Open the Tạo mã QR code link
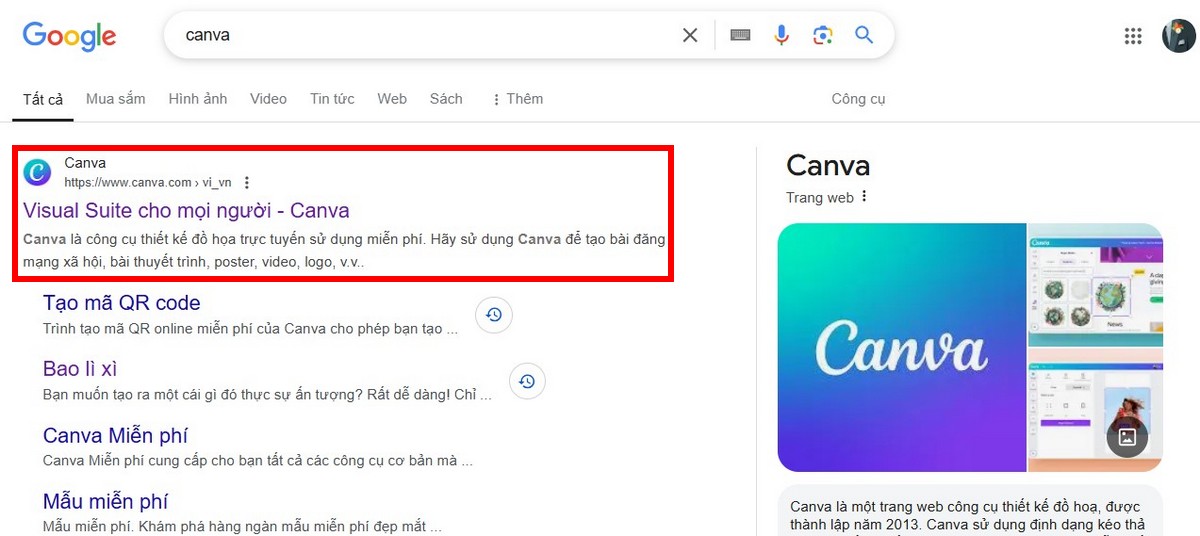The image size is (1200, 536). [x=122, y=303]
